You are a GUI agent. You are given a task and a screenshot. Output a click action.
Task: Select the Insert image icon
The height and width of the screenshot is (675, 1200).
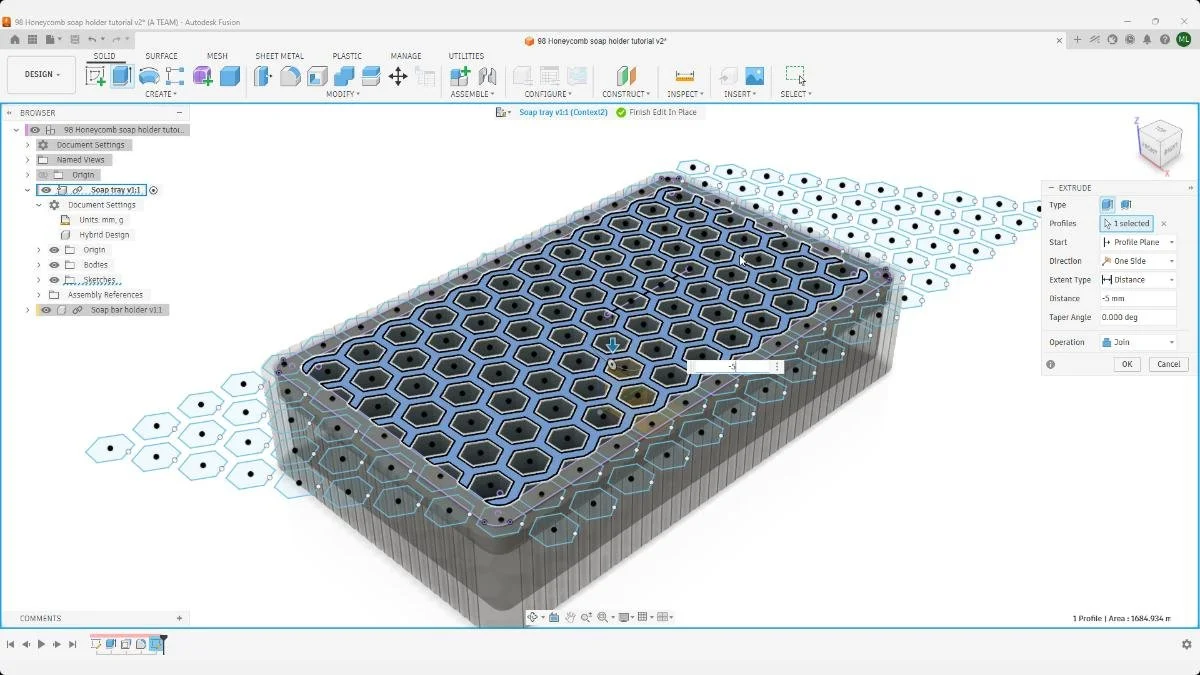point(754,76)
